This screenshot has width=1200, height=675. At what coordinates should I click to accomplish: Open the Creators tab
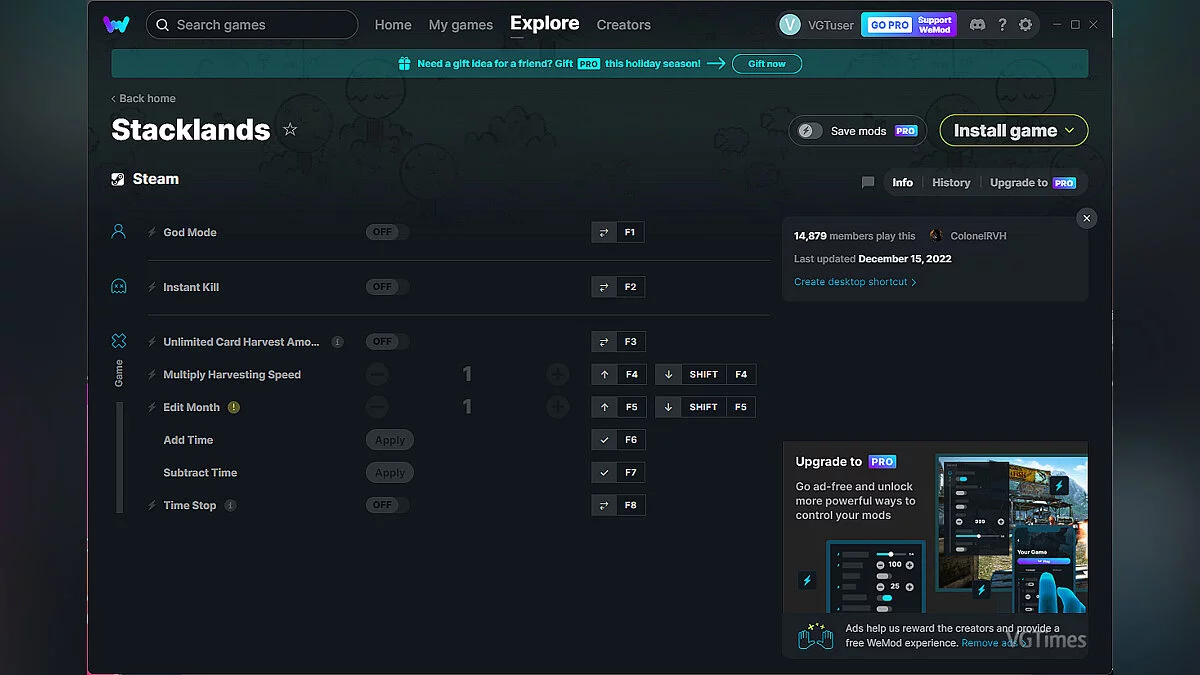tap(623, 25)
